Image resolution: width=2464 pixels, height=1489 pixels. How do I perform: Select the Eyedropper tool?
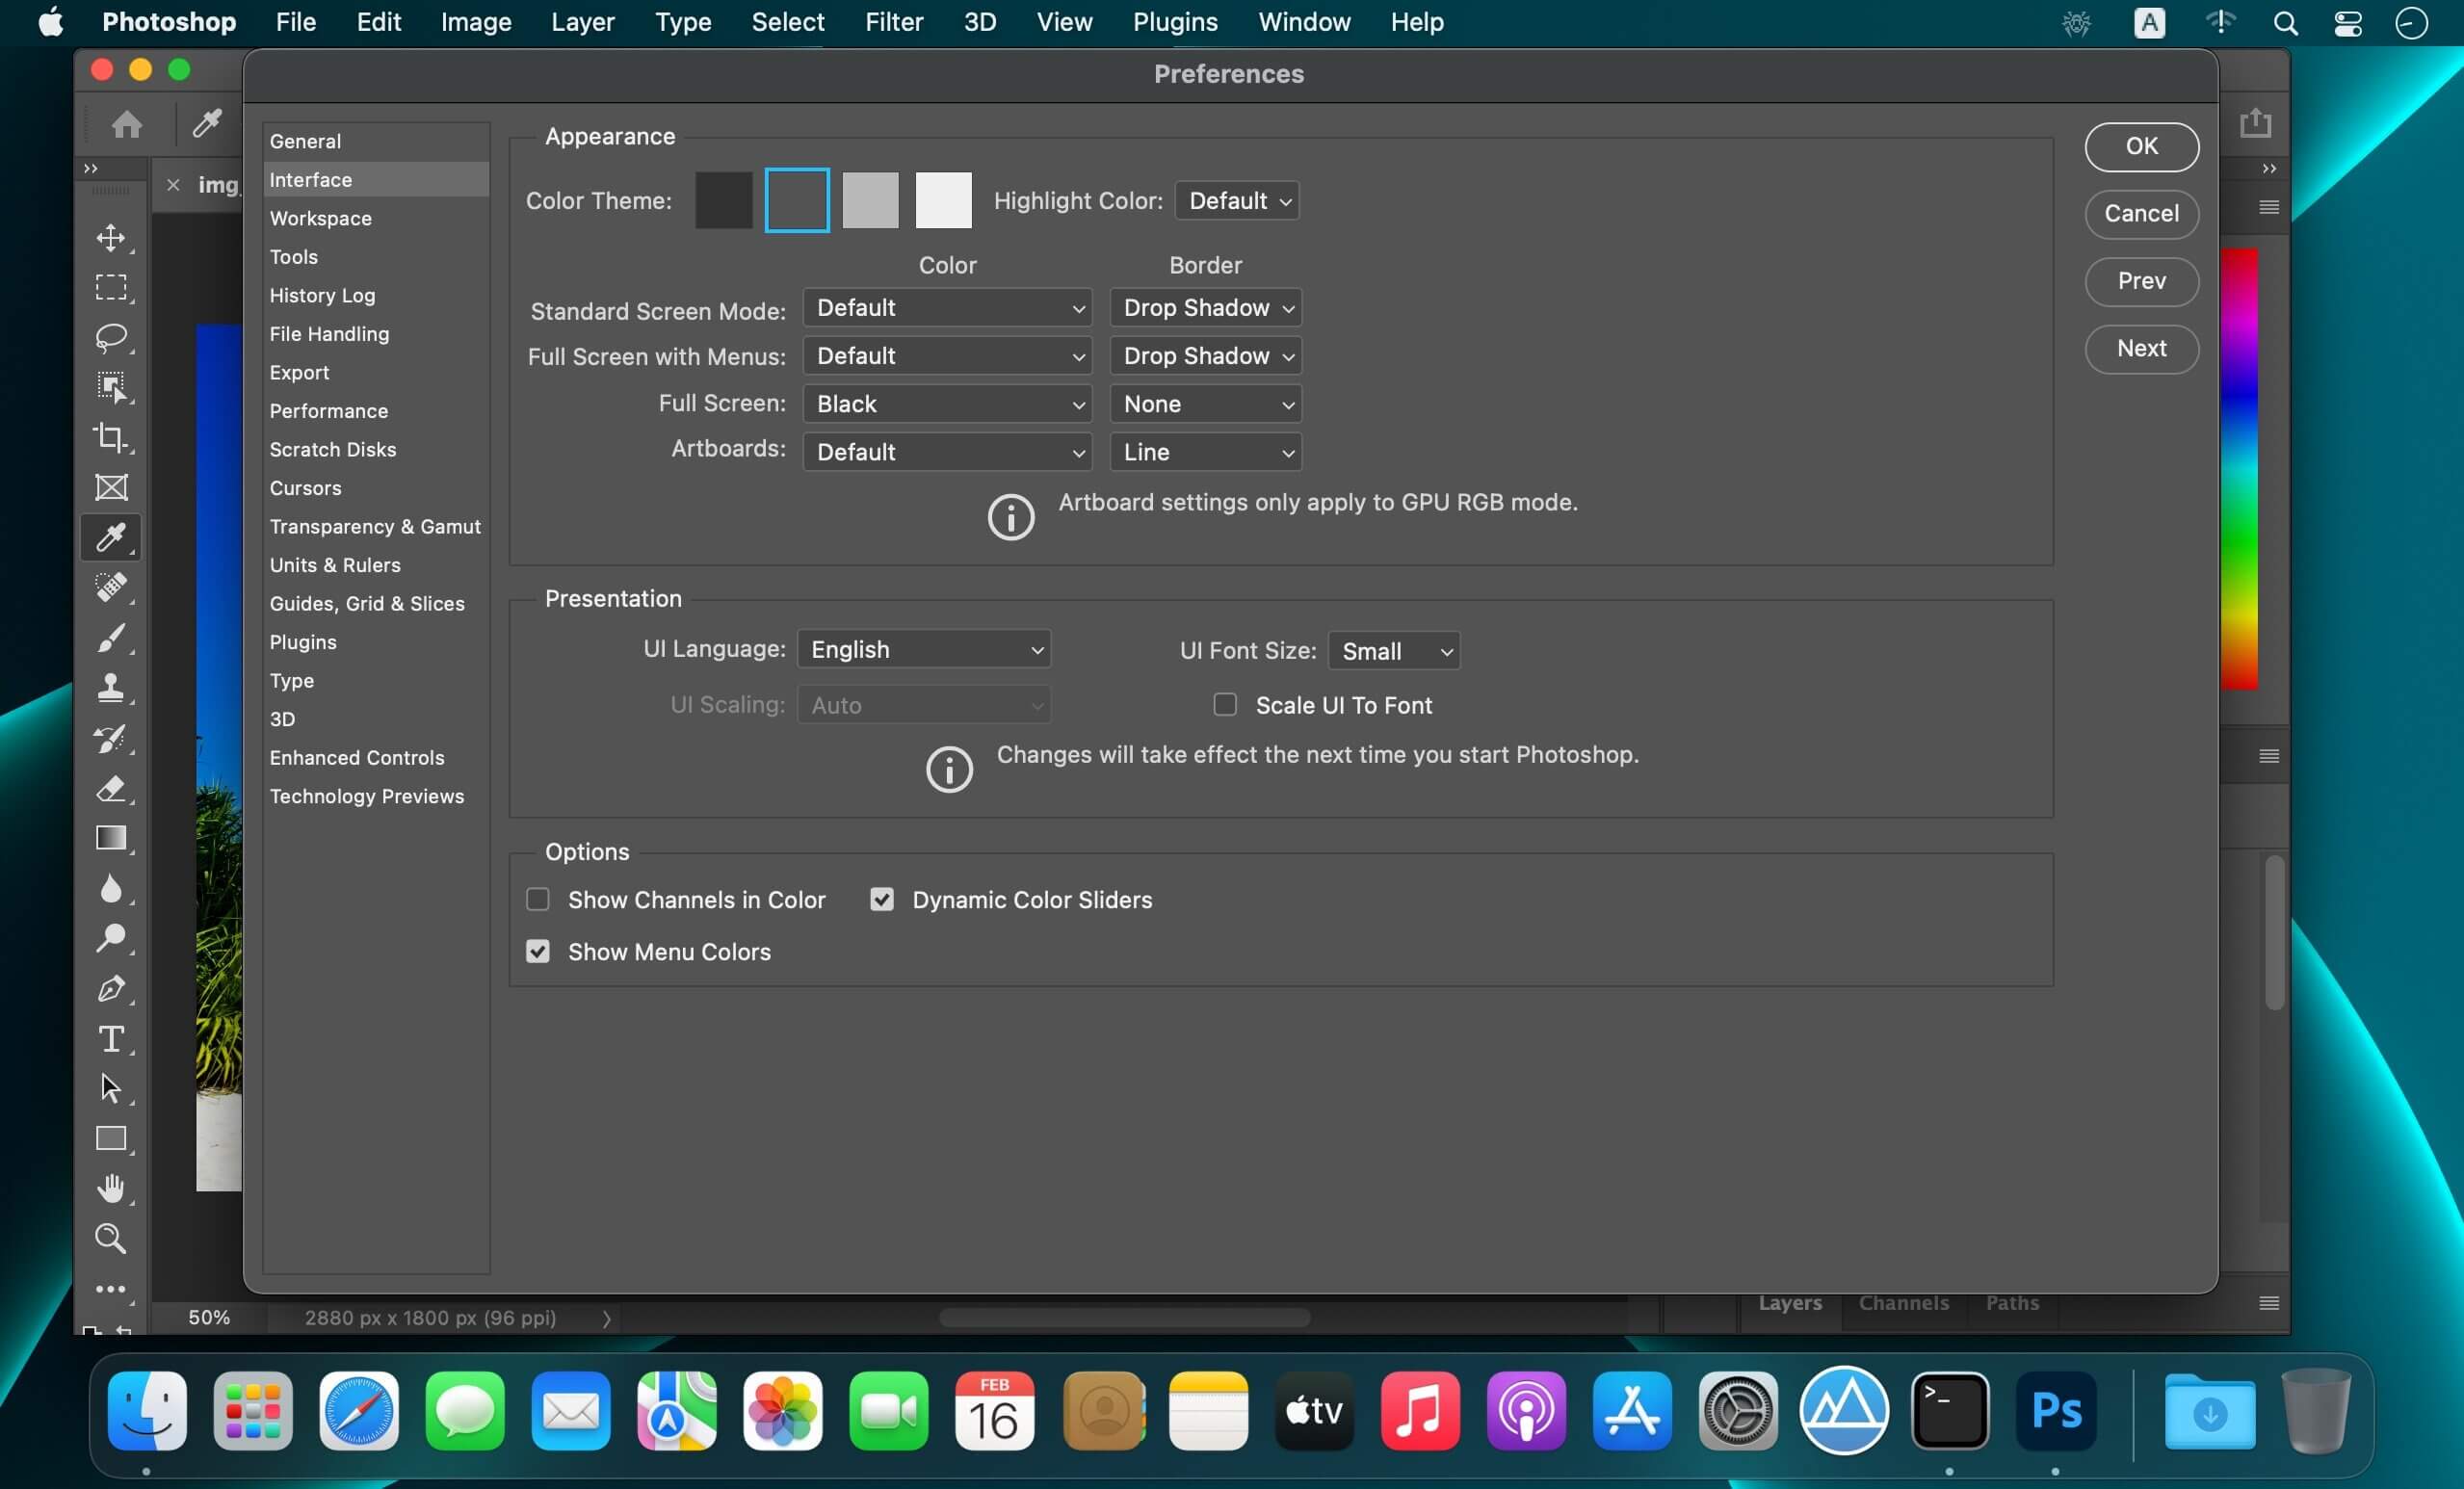tap(111, 536)
